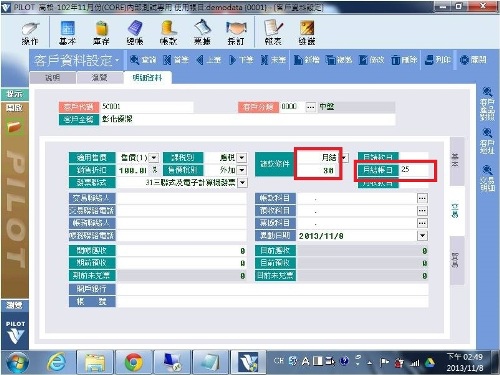Expand the 課稅別 dropdown
The width and height of the screenshot is (500, 375).
(242, 157)
